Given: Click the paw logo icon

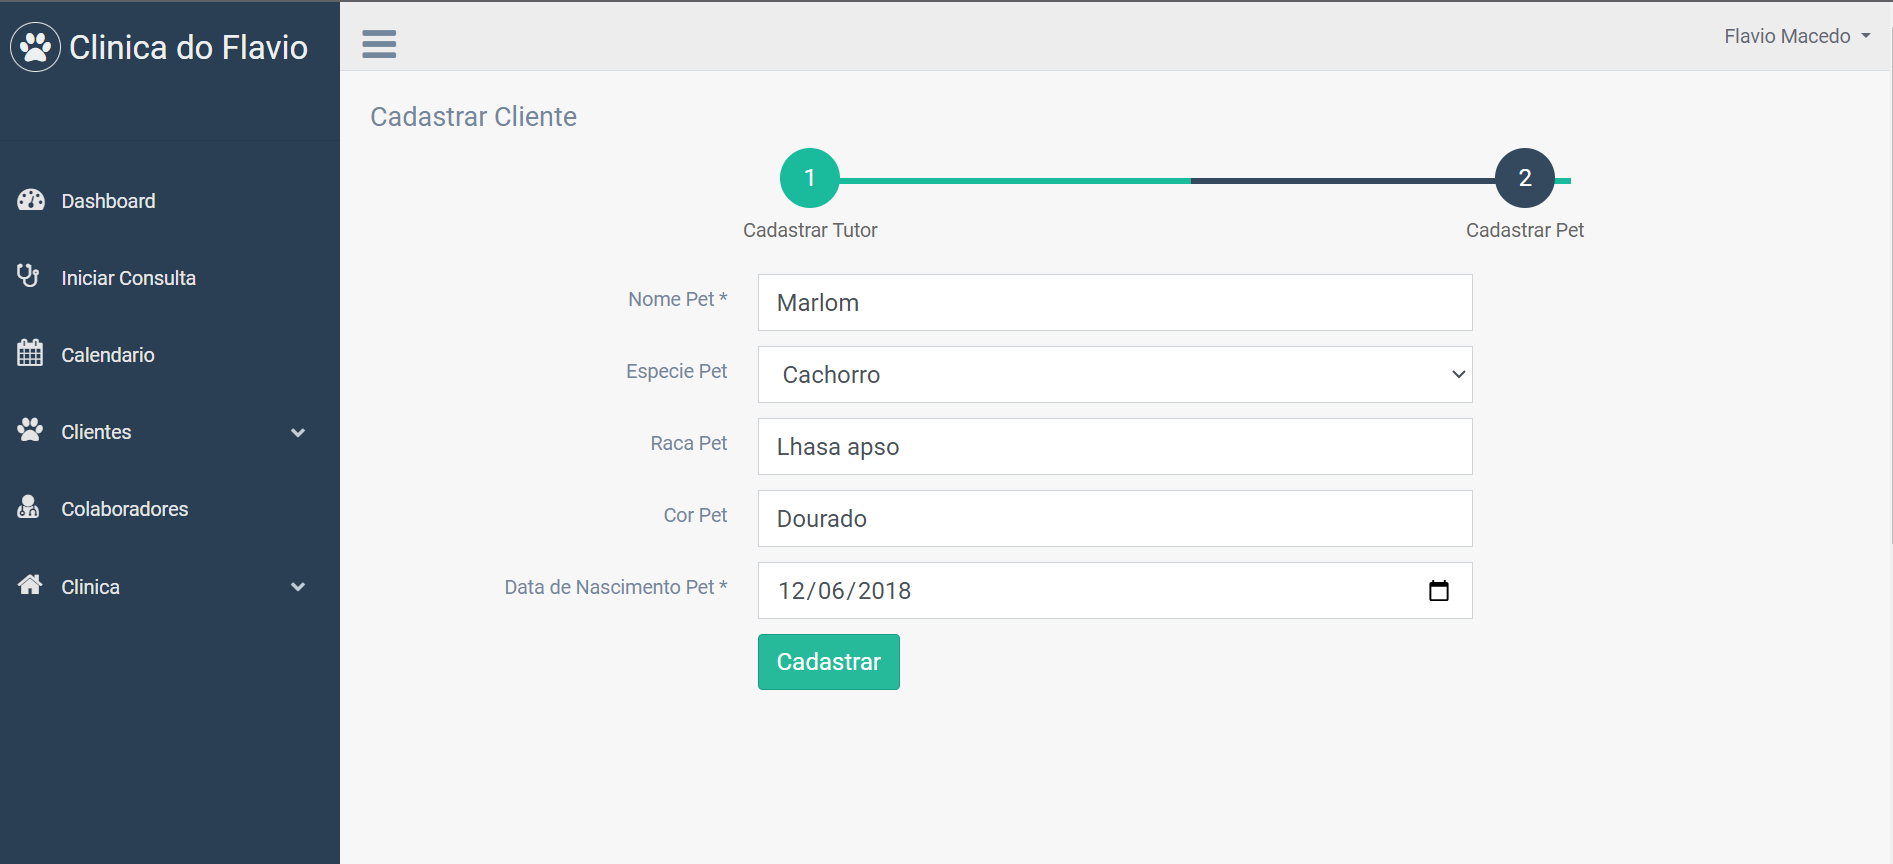Looking at the screenshot, I should [x=36, y=47].
